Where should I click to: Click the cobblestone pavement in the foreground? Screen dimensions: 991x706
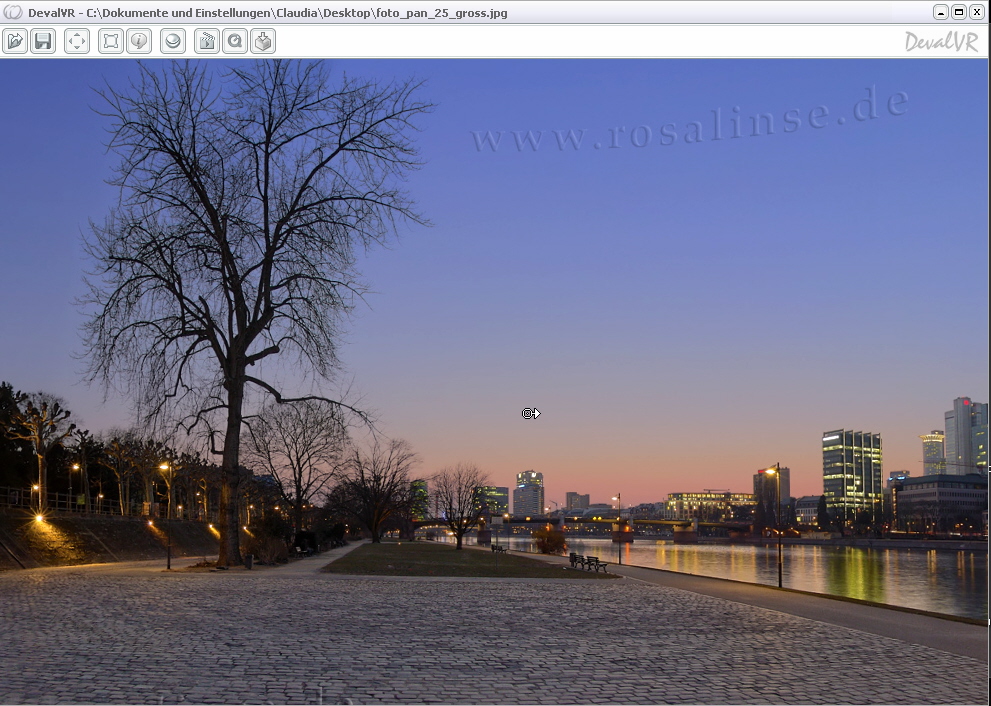tap(400, 640)
